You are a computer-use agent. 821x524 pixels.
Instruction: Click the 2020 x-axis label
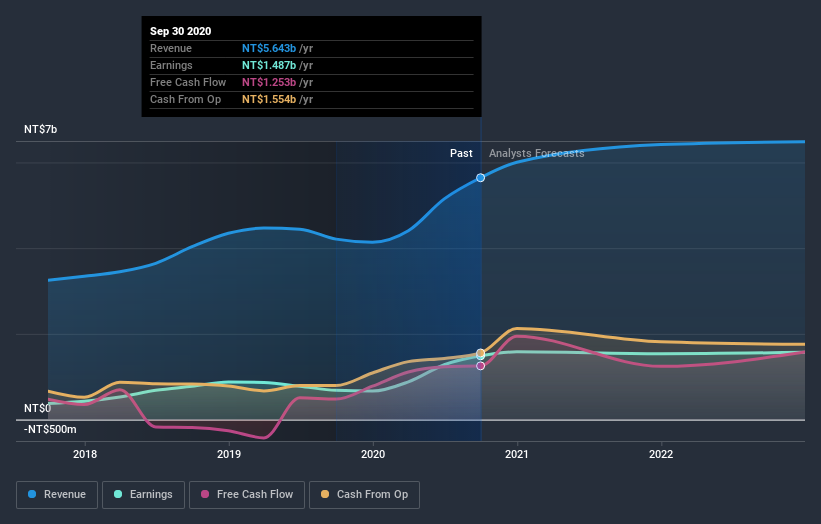click(373, 454)
